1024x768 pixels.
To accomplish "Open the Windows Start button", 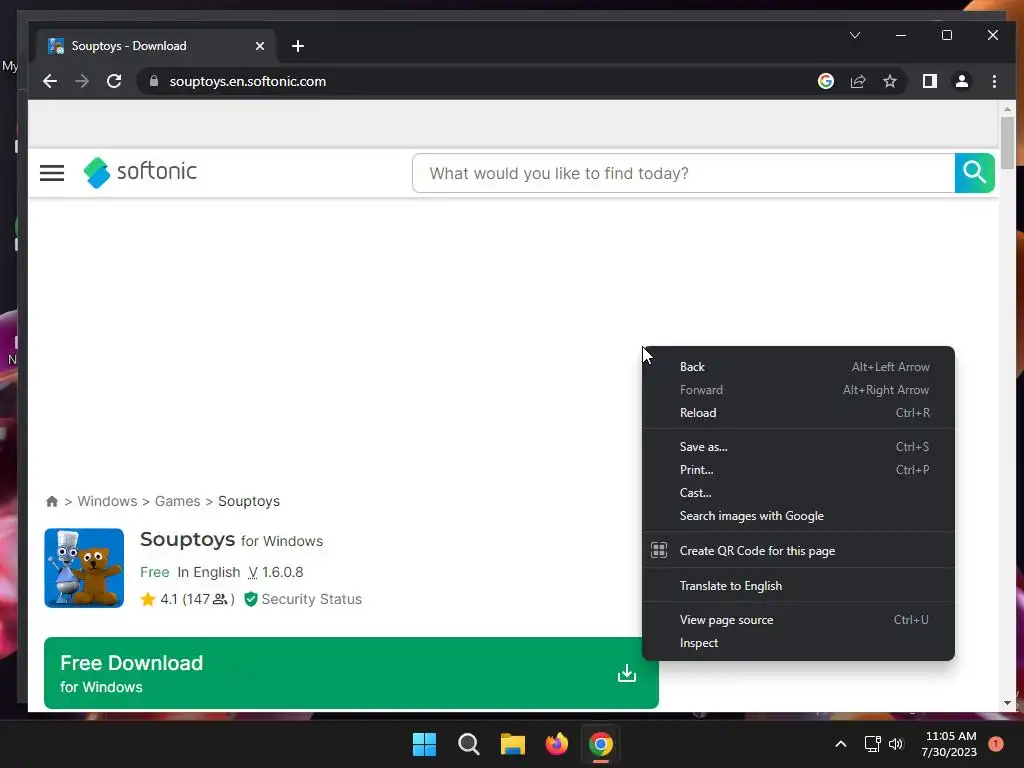I will click(424, 744).
